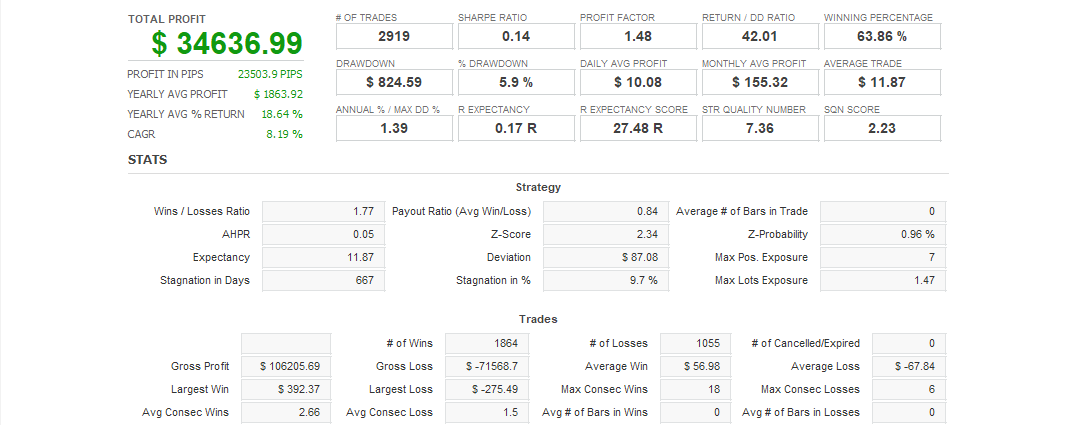Select the SQN Score value box

pos(882,128)
